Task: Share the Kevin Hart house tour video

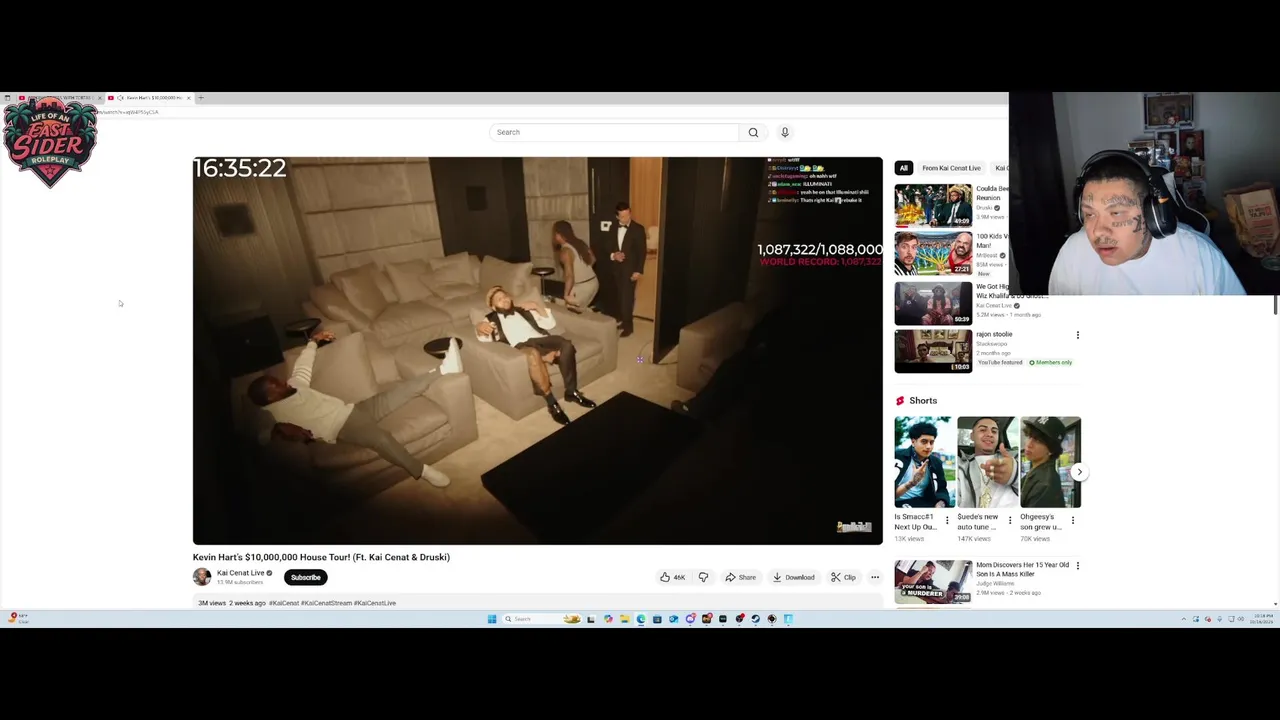Action: [741, 577]
